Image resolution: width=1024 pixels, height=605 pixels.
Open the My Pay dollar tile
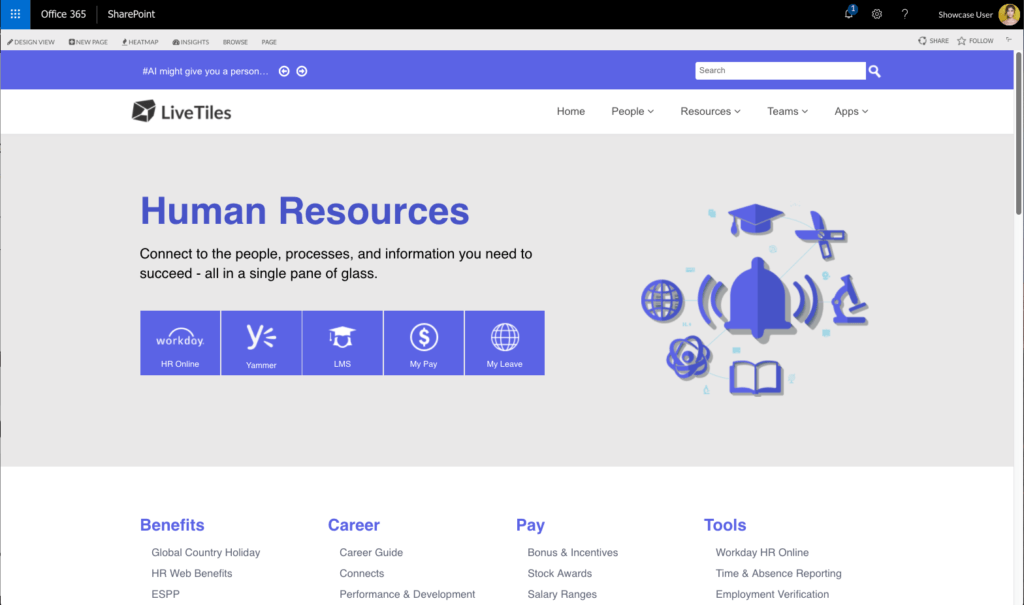click(x=424, y=343)
